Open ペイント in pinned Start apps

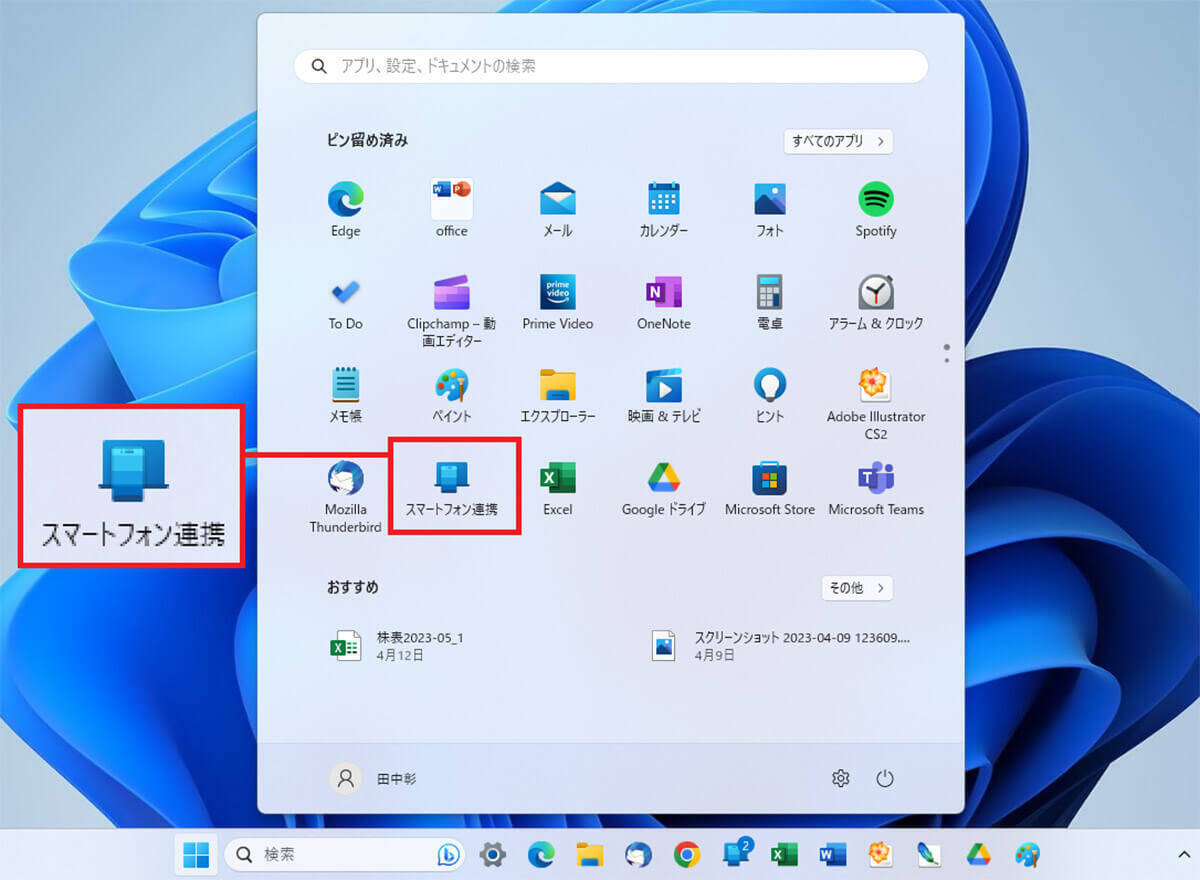click(451, 395)
